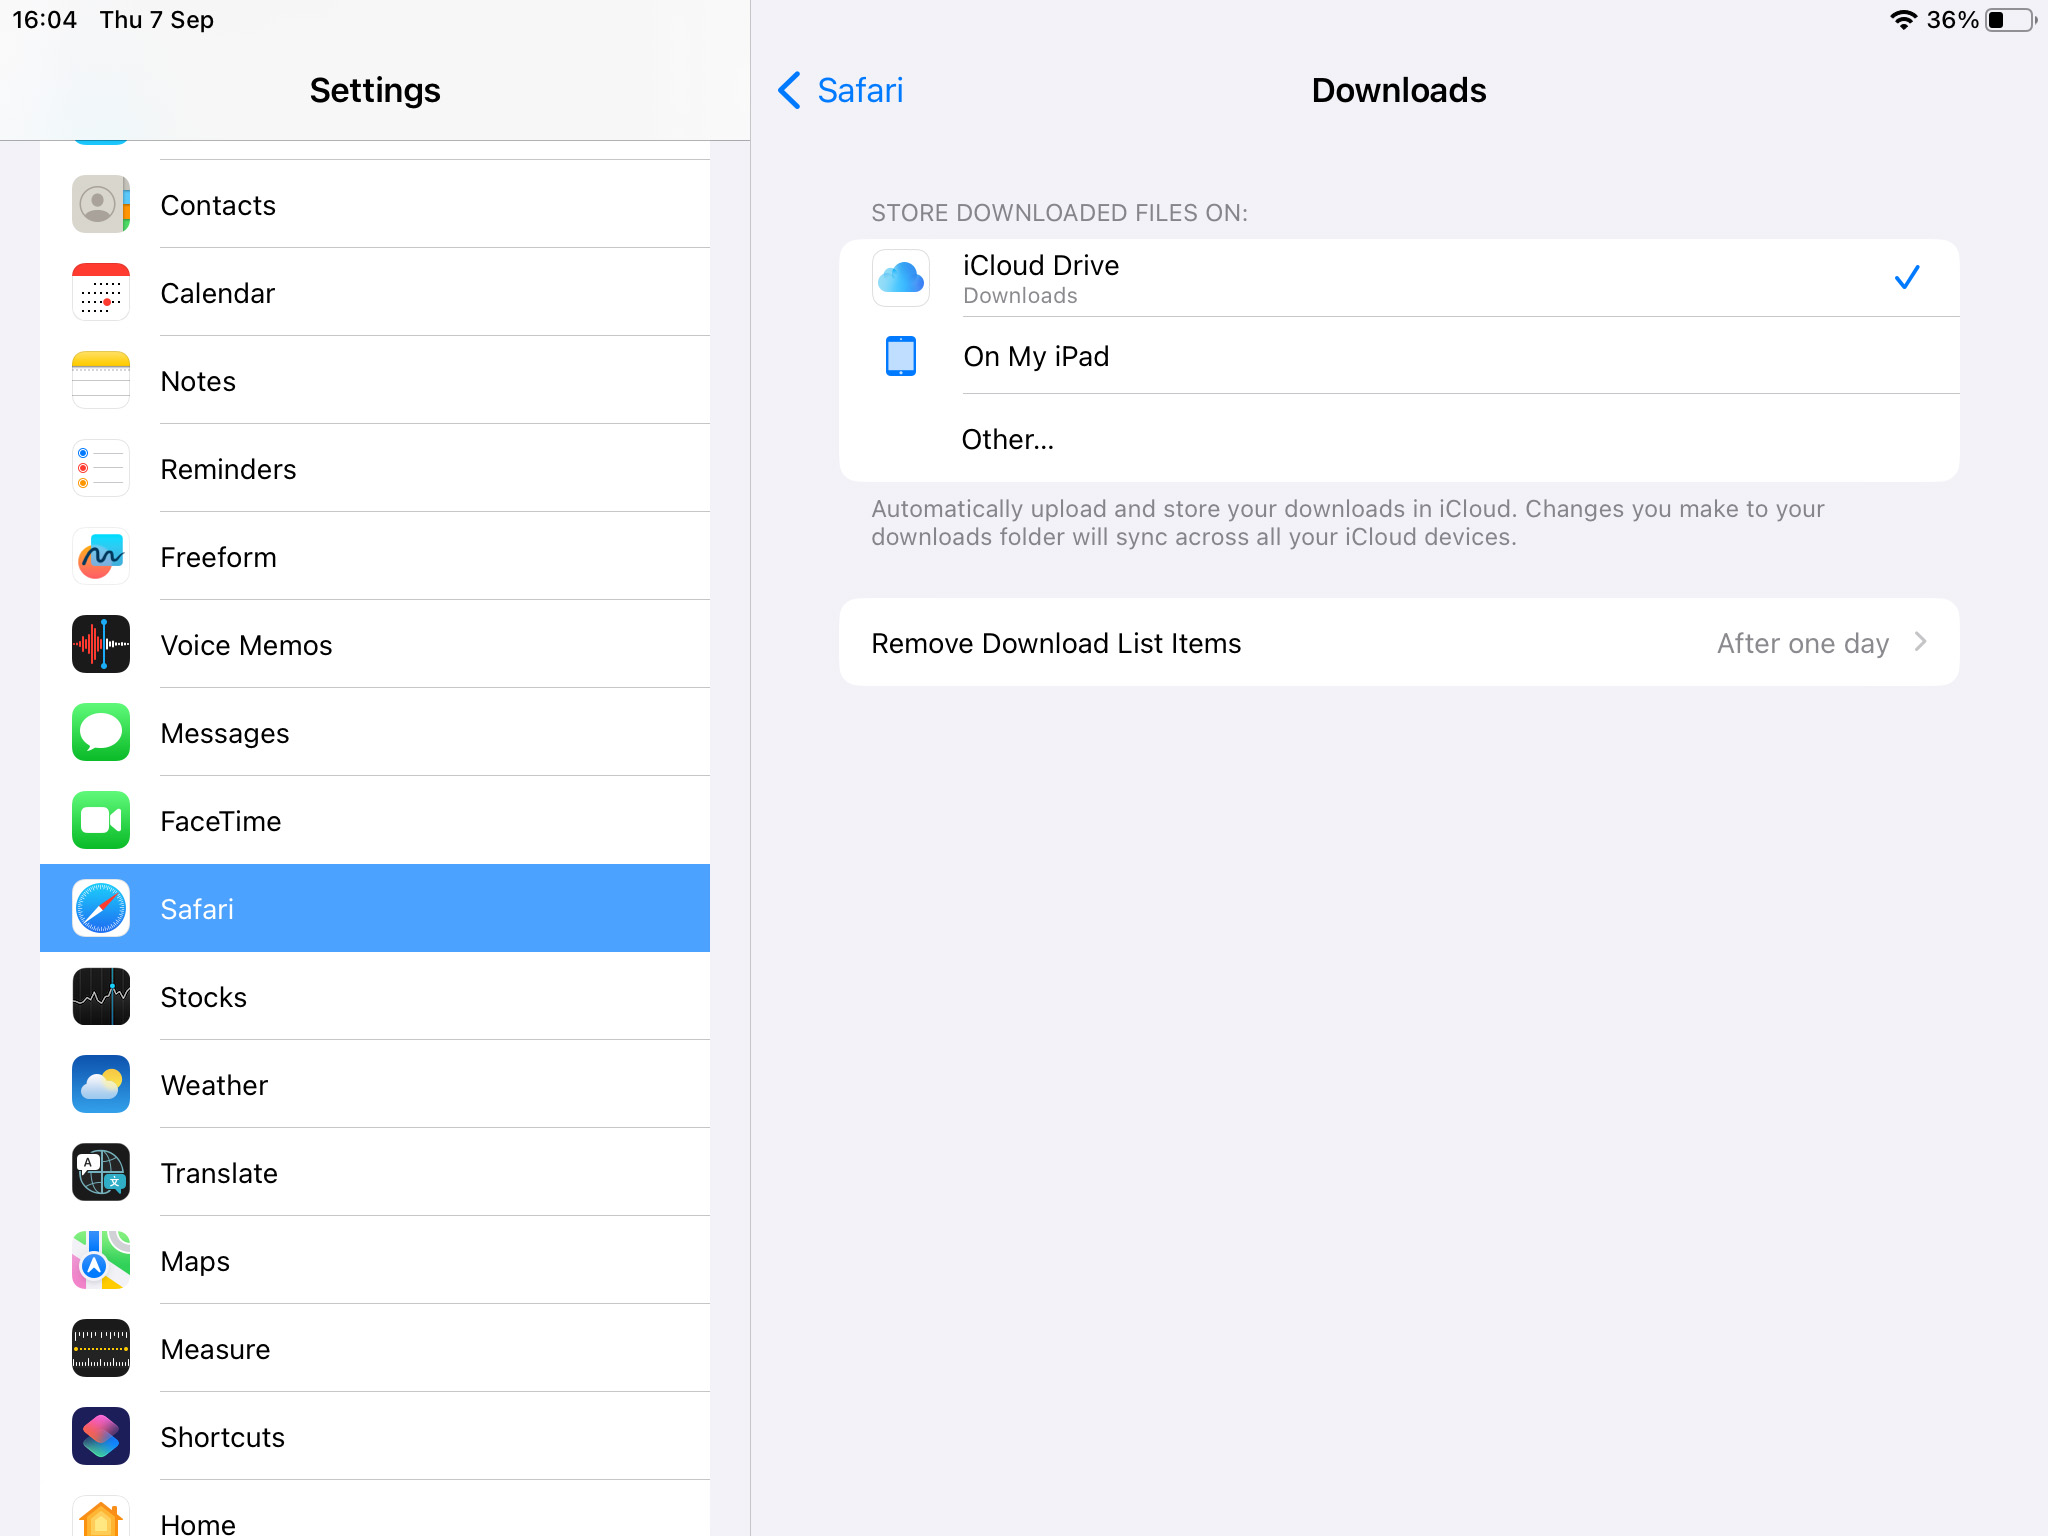Open Calendar settings
This screenshot has width=2048, height=1536.
(375, 292)
